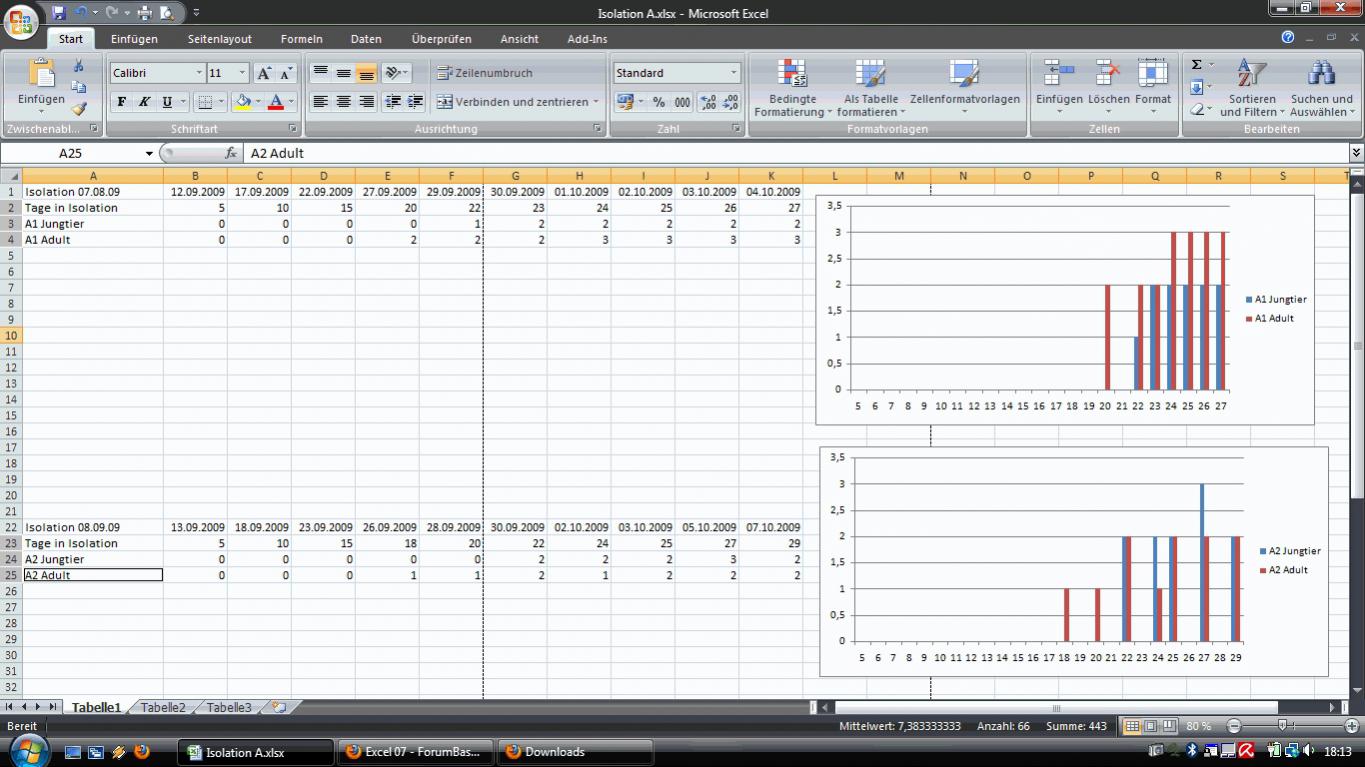Open the Excel help question mark

pyautogui.click(x=1288, y=37)
